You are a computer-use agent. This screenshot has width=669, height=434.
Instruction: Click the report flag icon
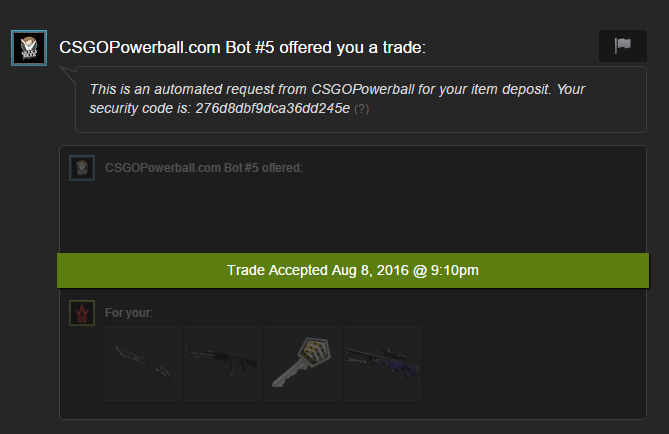pyautogui.click(x=622, y=46)
